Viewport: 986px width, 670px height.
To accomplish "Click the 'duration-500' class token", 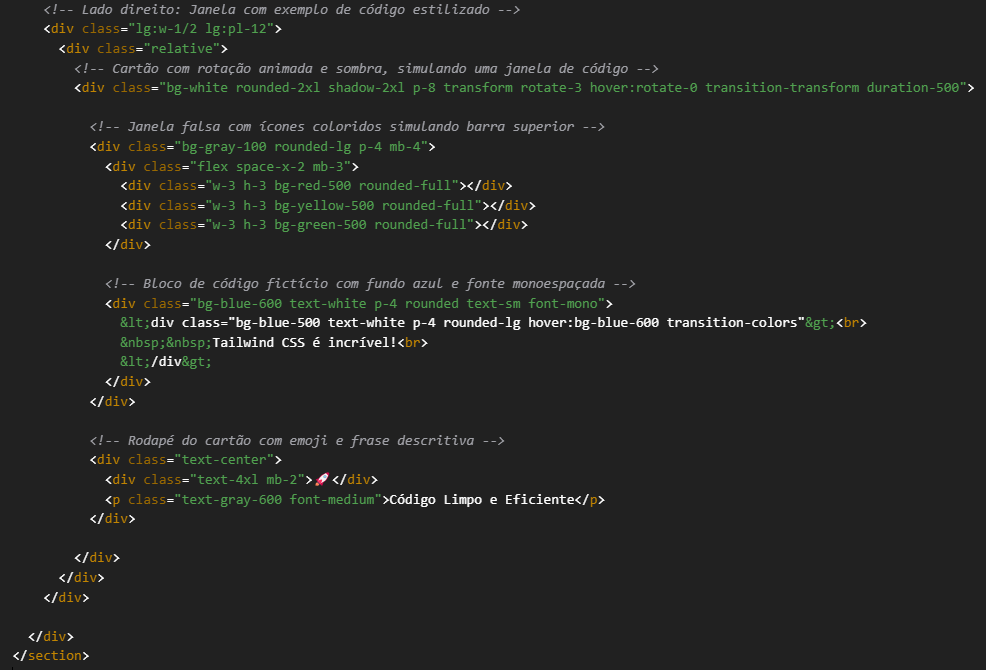I will tap(913, 87).
